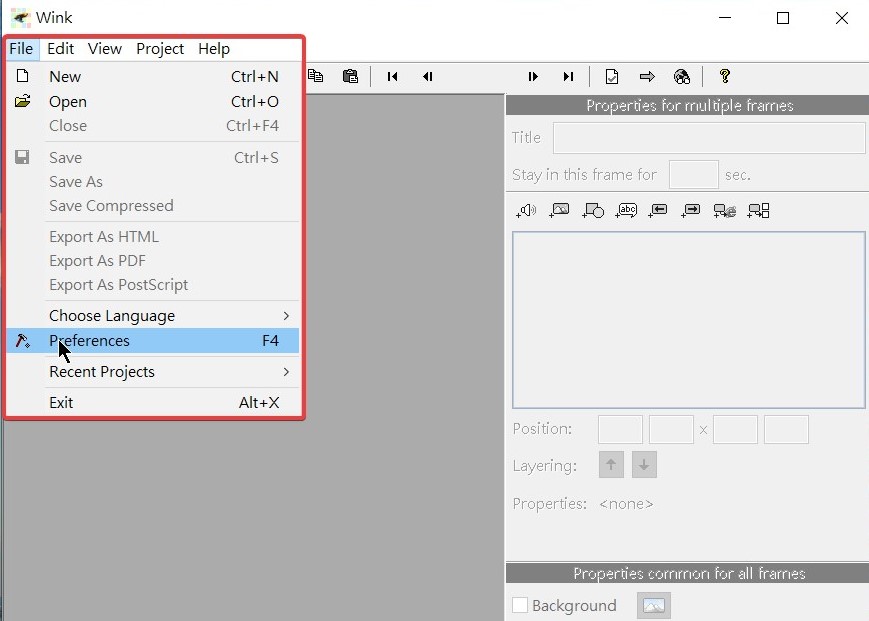Click Export As PostScript menu entry

[x=153, y=285]
